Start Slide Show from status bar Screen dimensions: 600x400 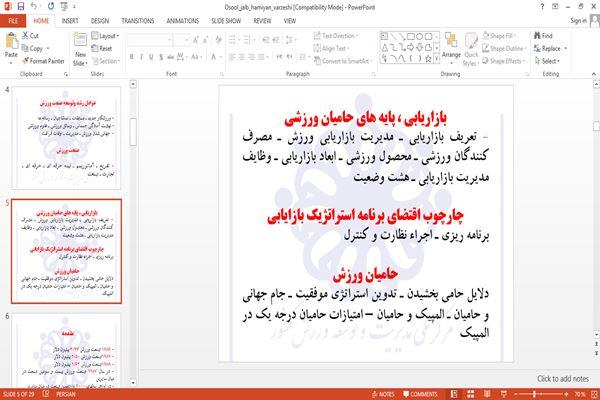[x=504, y=394]
